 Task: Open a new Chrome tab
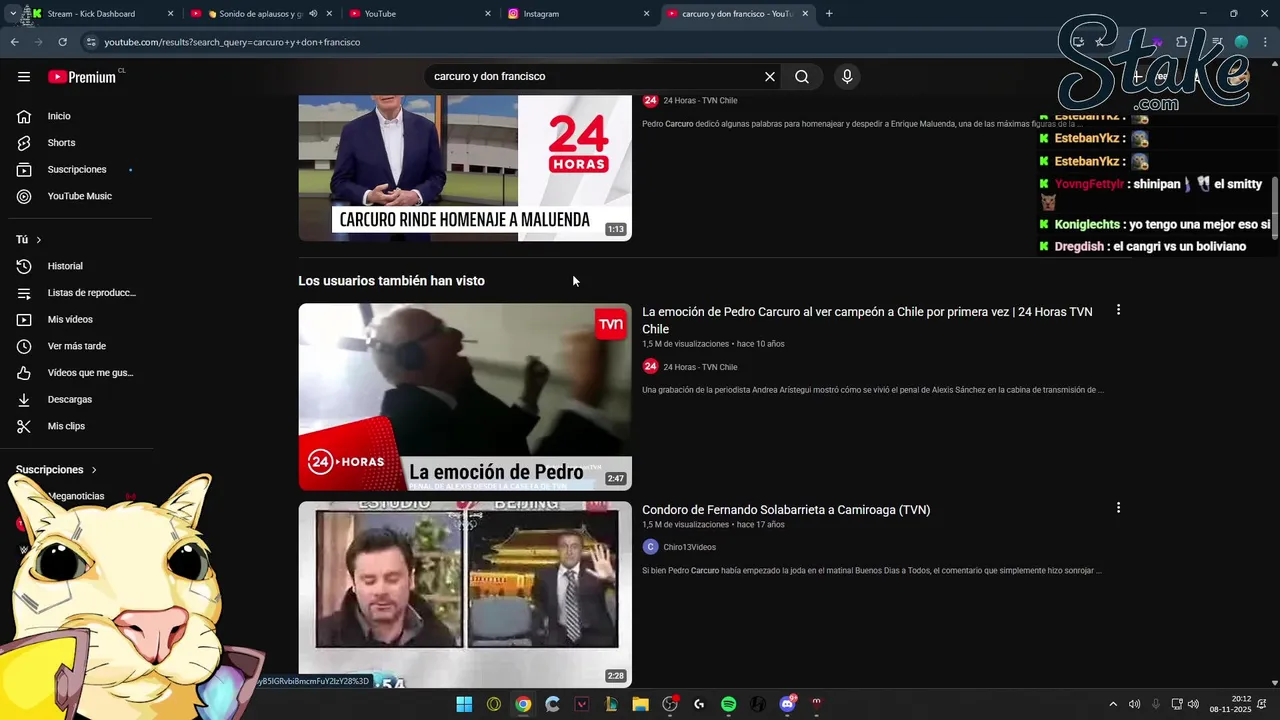829,14
